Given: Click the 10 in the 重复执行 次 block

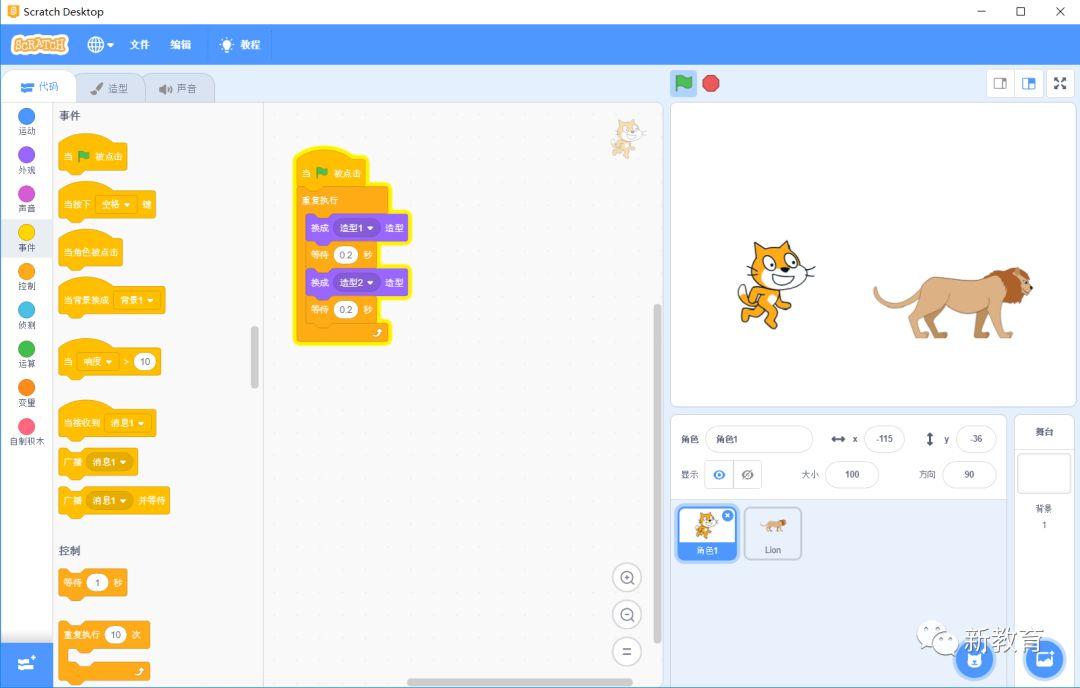Looking at the screenshot, I should [116, 634].
